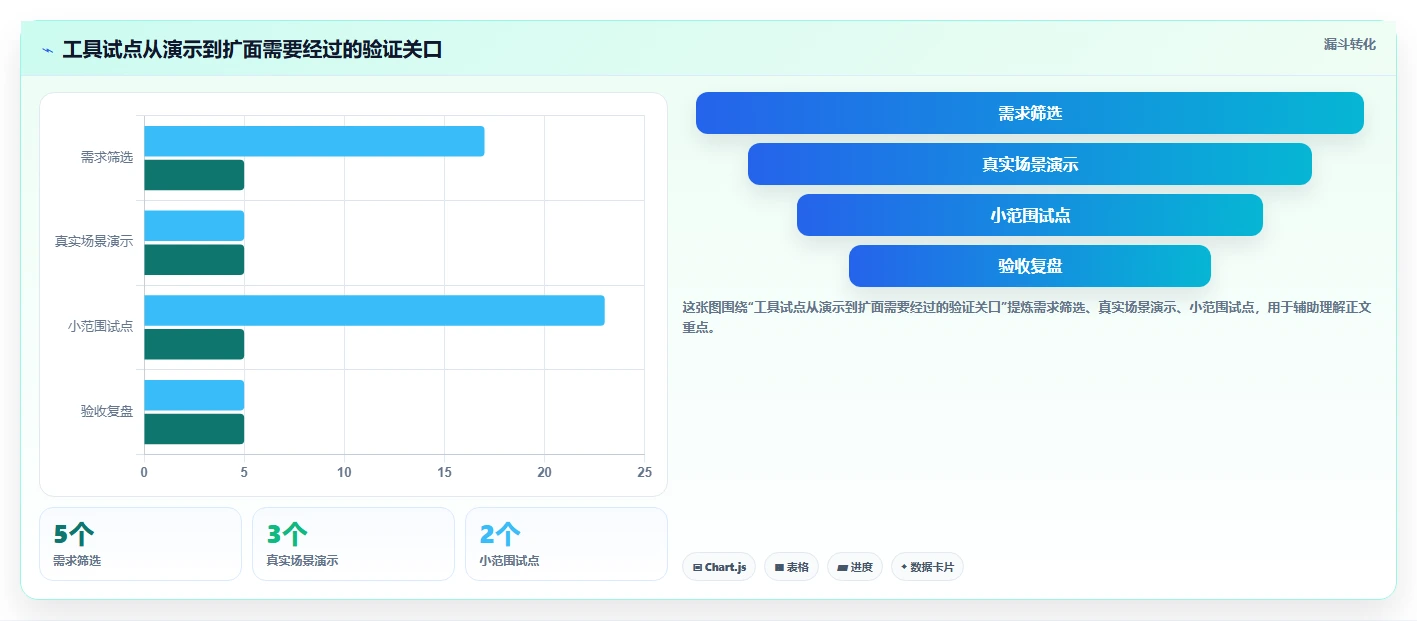Click the 5个 value in the data card
The image size is (1417, 621).
74,535
